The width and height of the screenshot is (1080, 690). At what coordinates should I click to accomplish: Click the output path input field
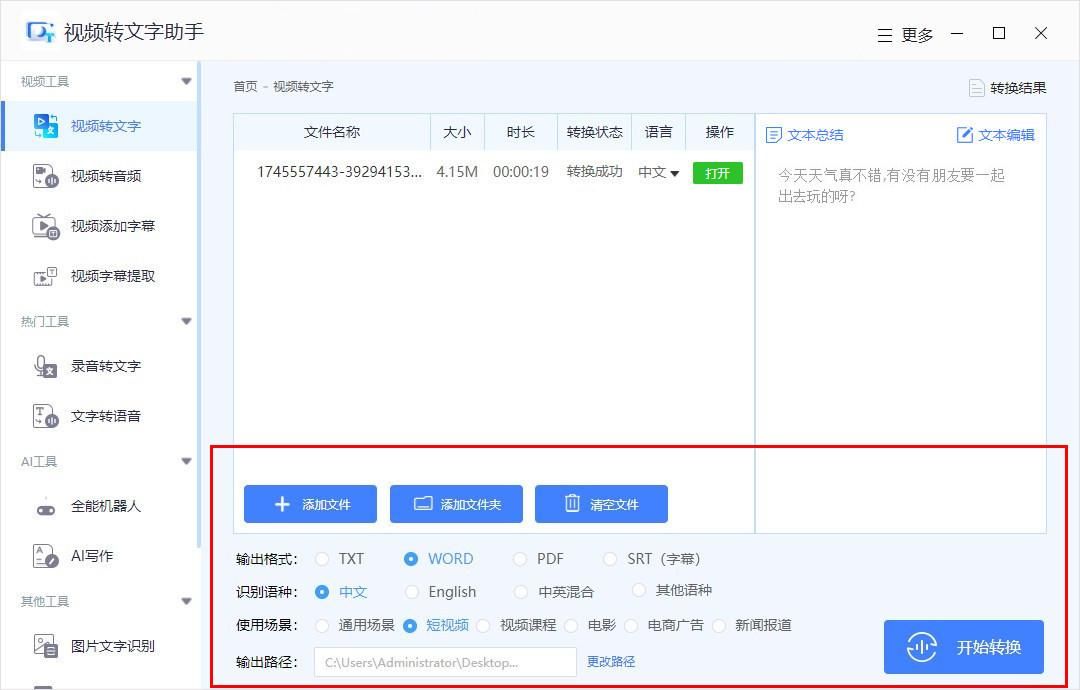445,662
